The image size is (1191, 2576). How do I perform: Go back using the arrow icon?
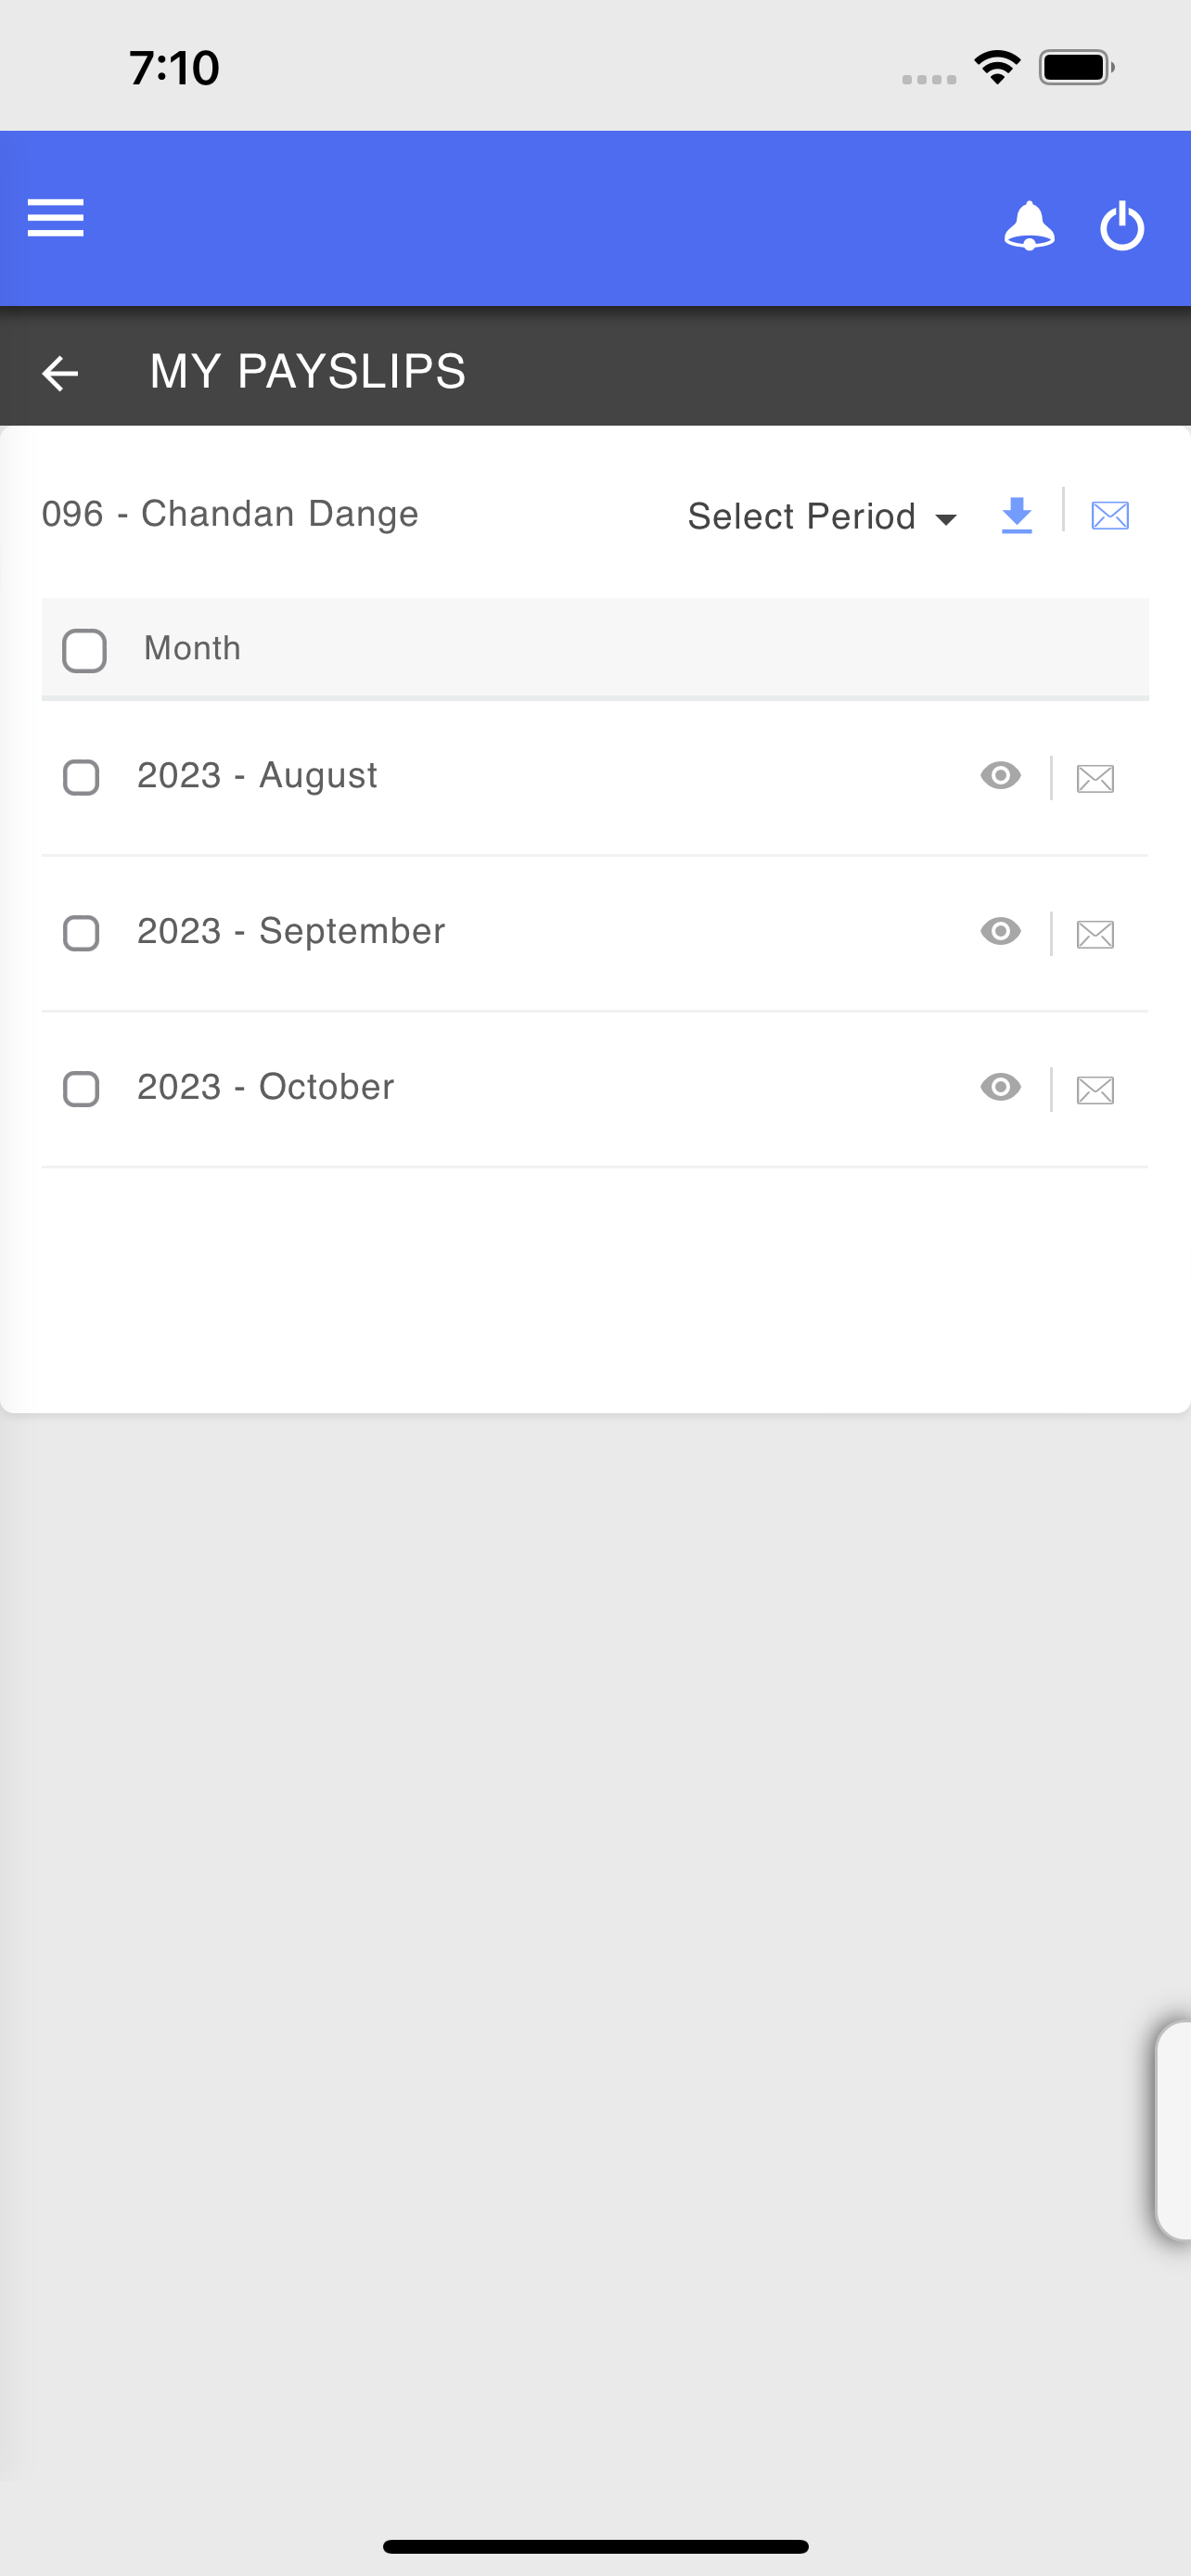pos(60,373)
